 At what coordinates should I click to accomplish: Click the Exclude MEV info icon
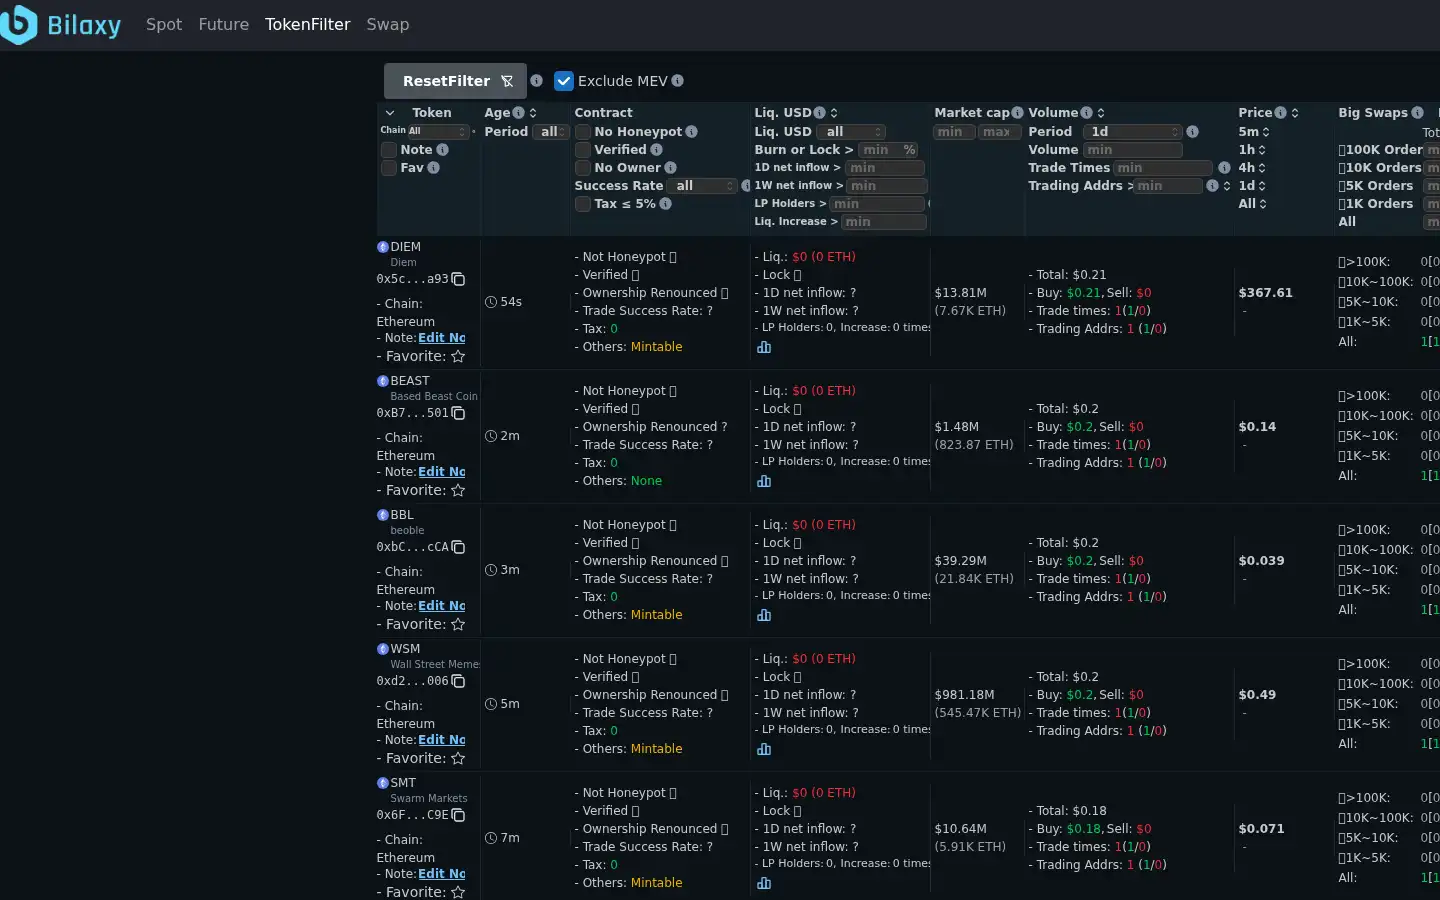pos(678,81)
